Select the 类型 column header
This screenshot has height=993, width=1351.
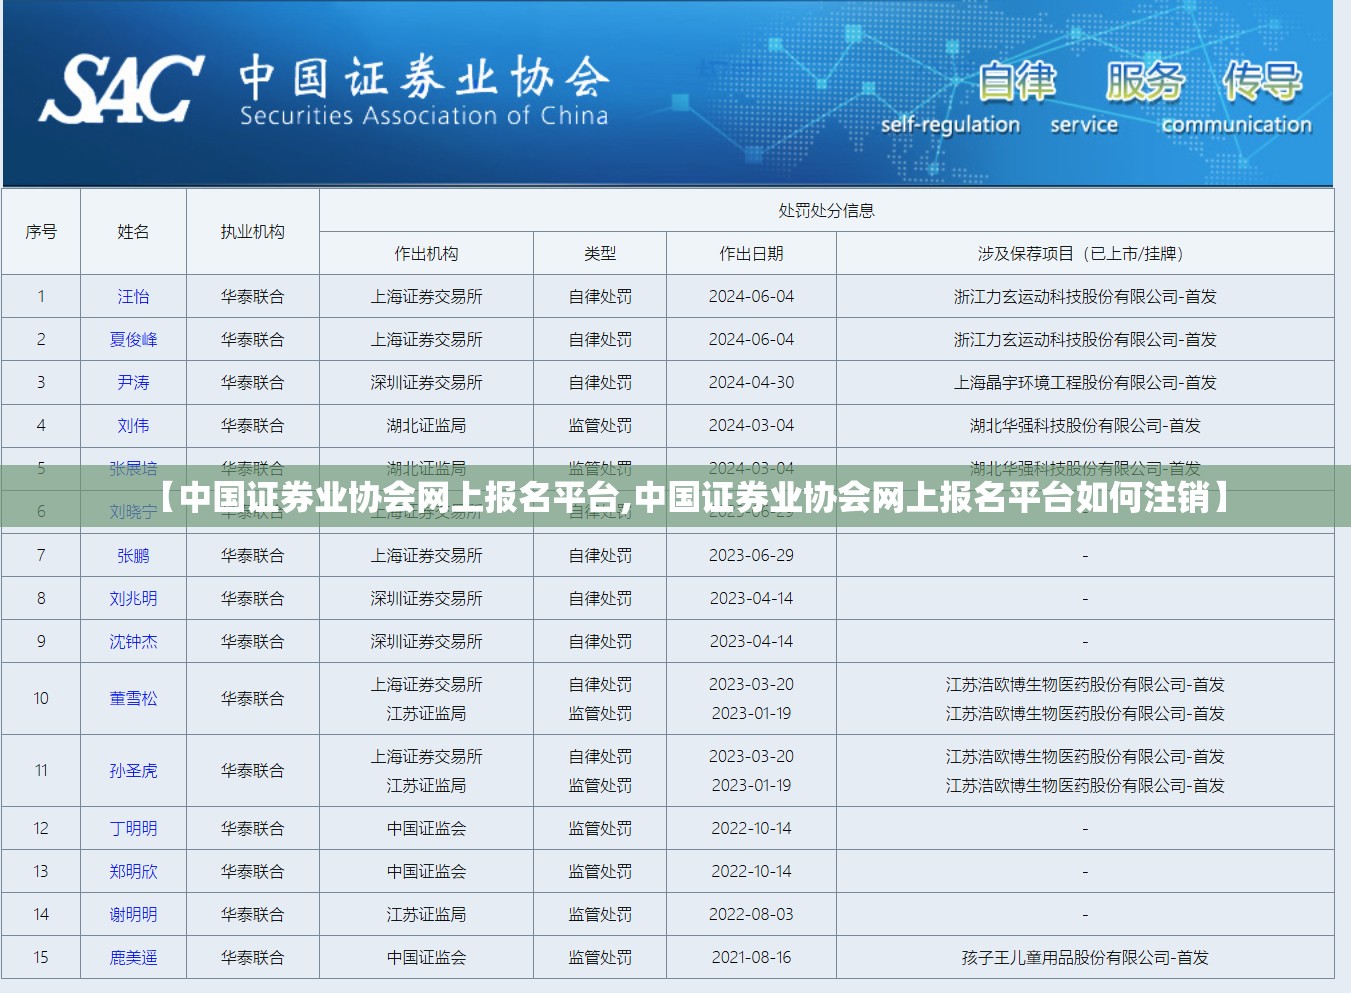600,253
